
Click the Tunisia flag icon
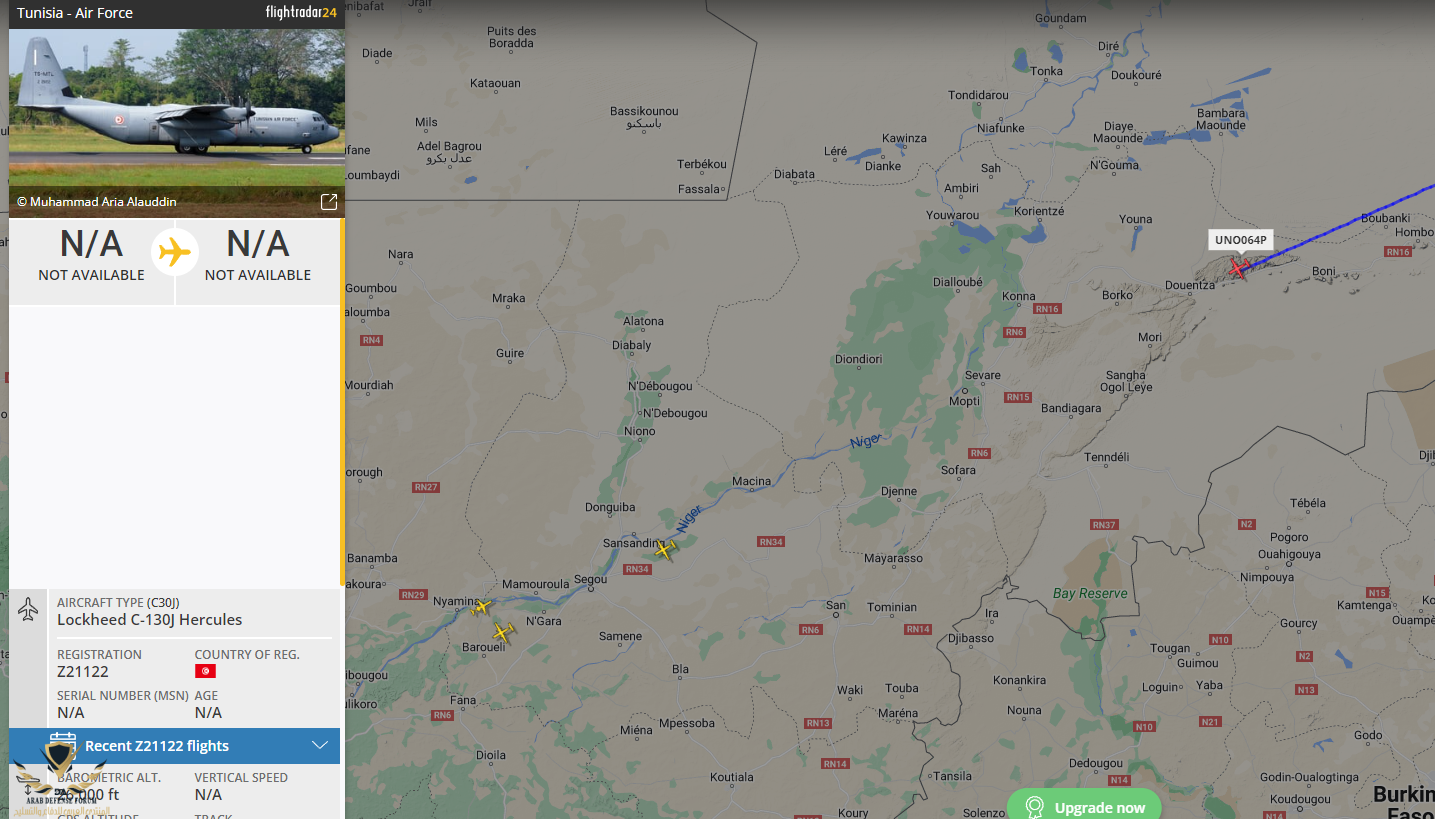205,672
